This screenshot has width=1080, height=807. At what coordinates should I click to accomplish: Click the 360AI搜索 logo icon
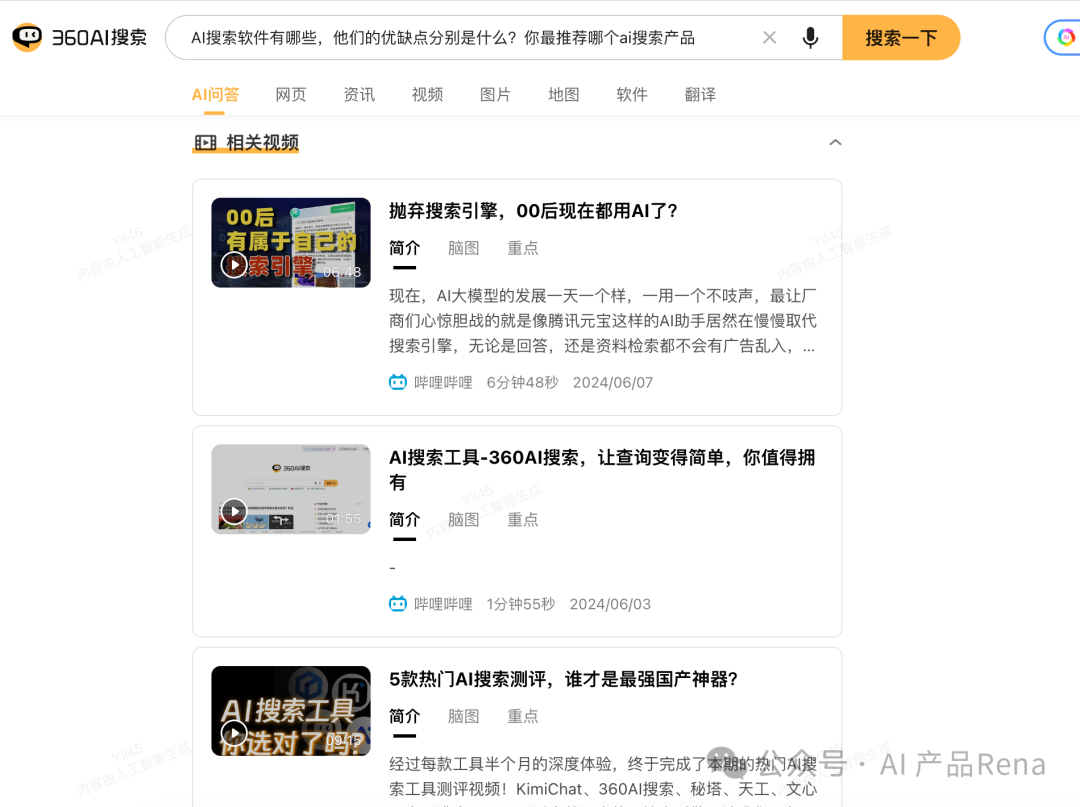coord(28,37)
